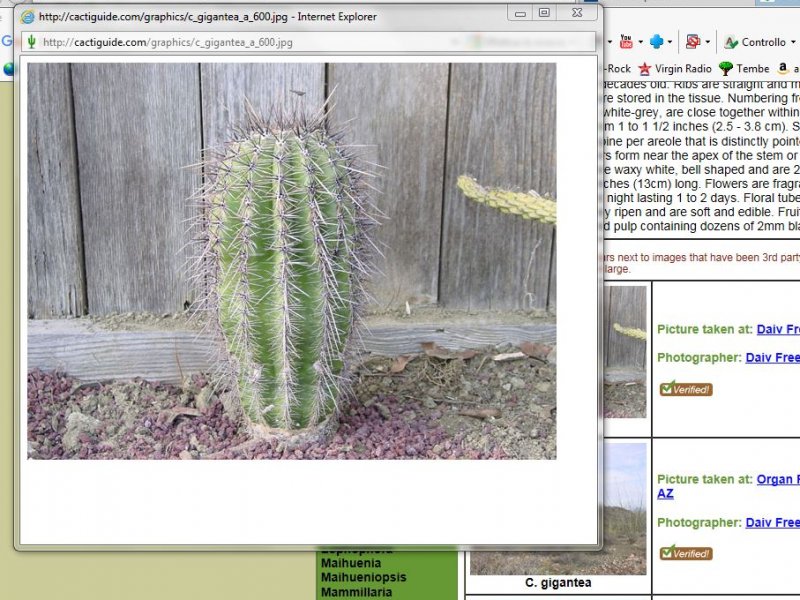
Task: Click the Organ photo location link
Action: point(777,480)
